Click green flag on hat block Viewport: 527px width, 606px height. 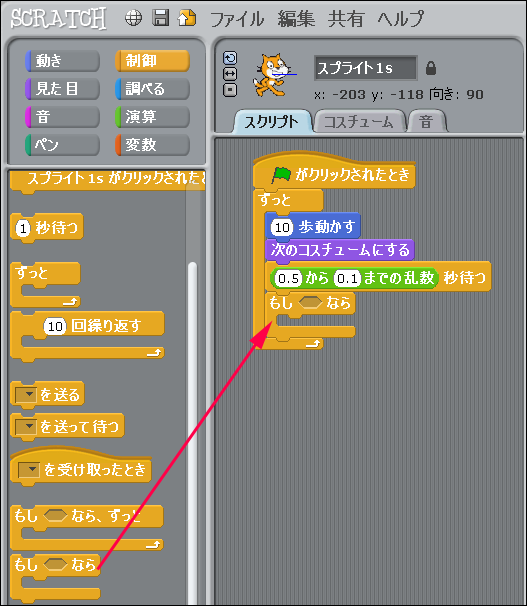click(x=281, y=175)
